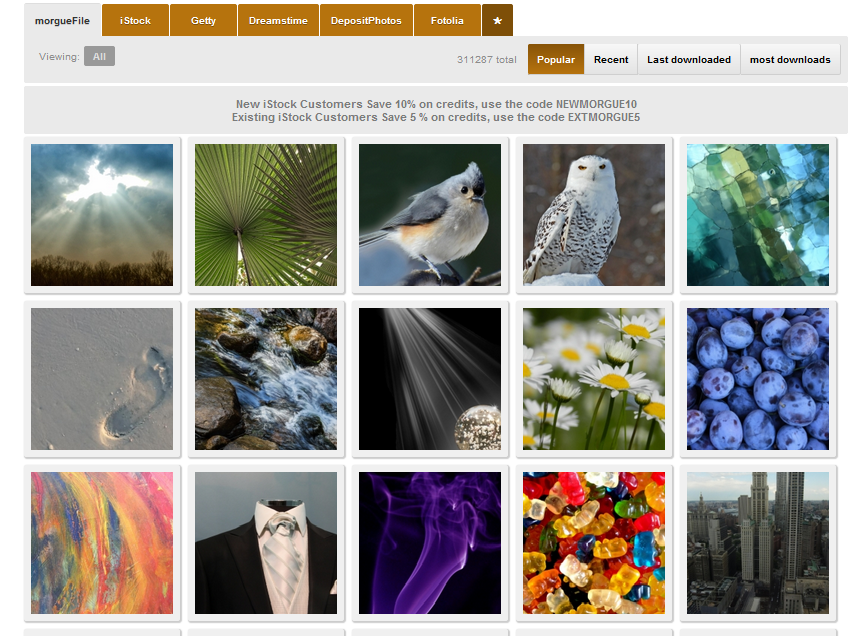Open the Getty tab
Screen dimensions: 857x636
tap(203, 20)
